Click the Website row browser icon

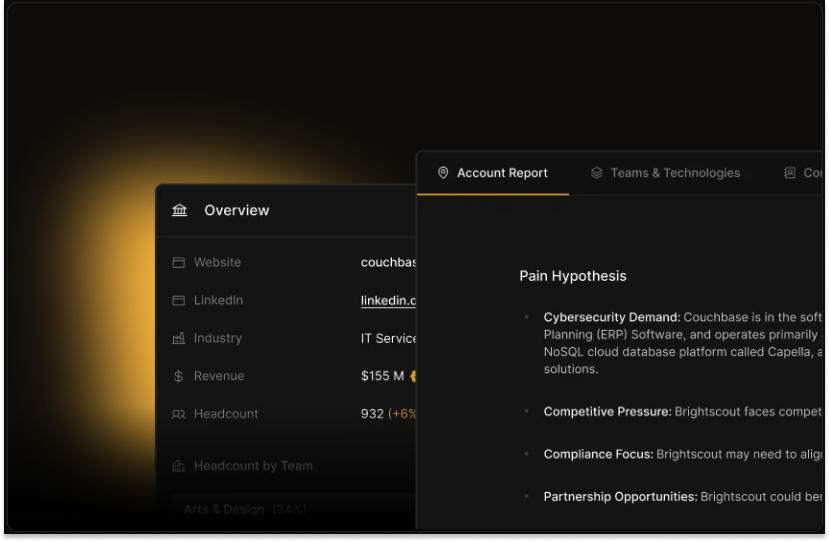179,262
